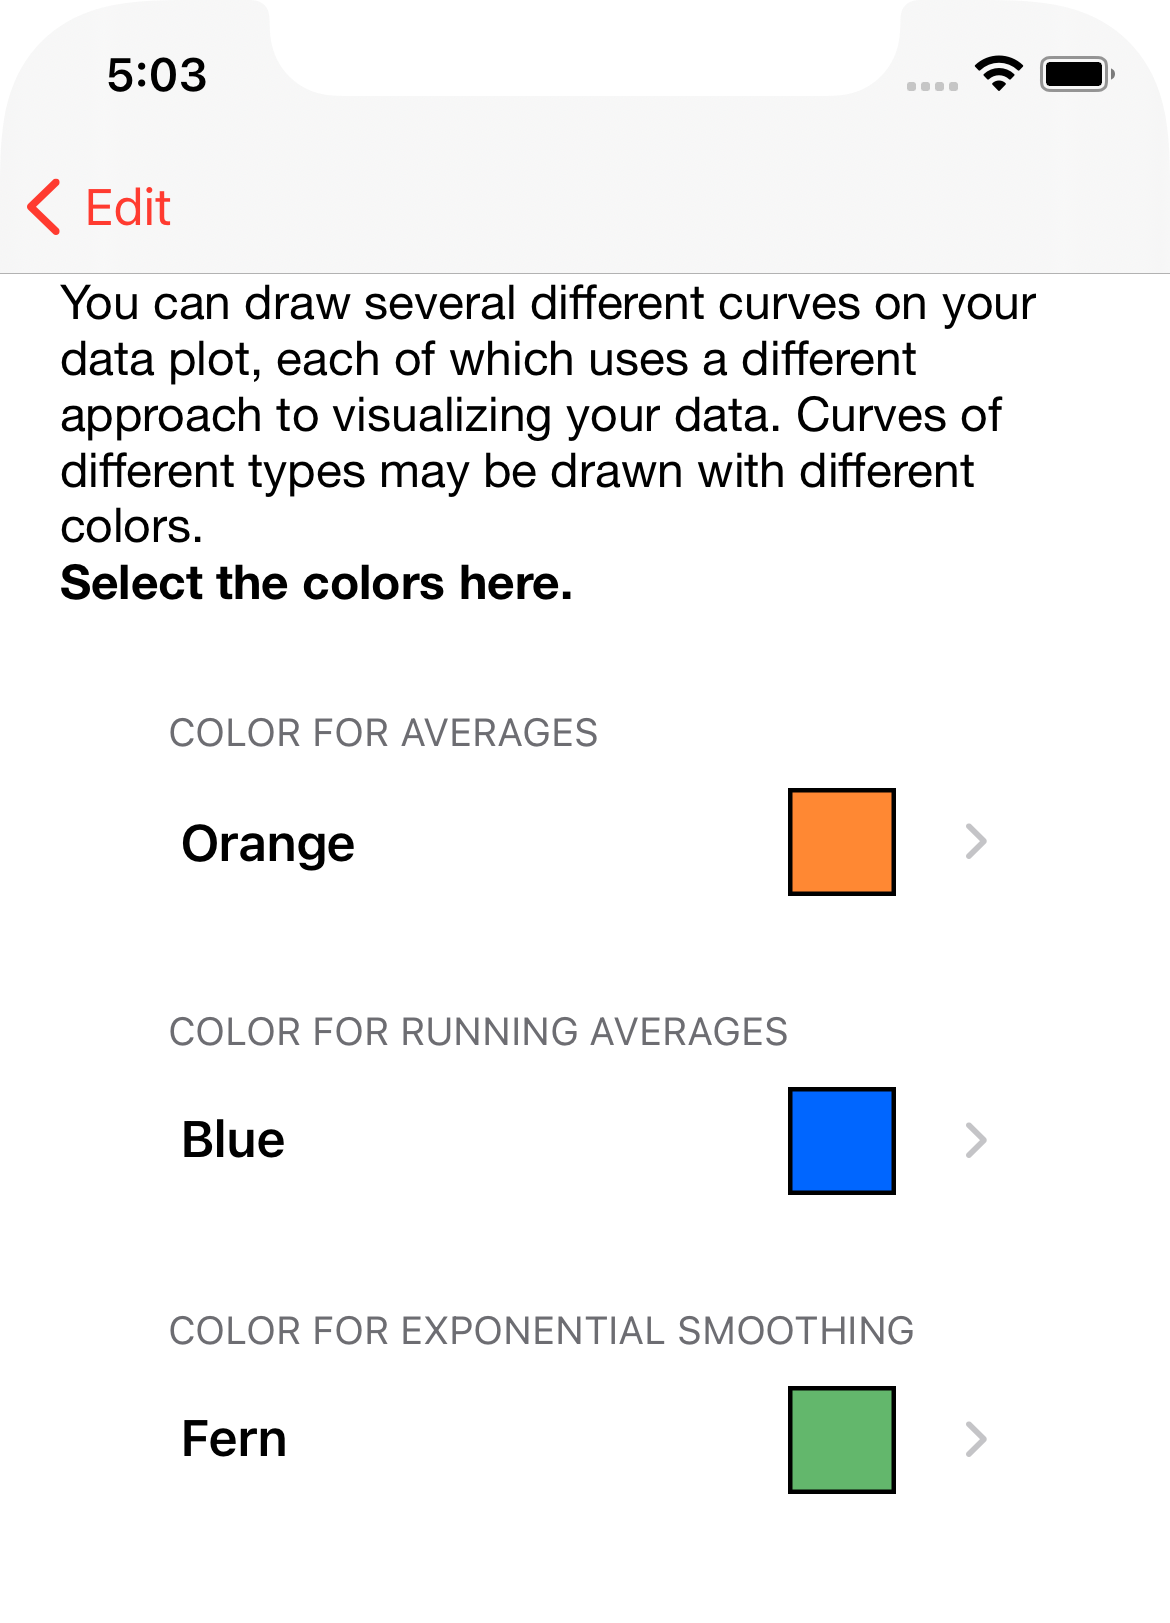Select the fern green color swatch
Viewport: 1170px width, 1623px height.
[841, 1439]
